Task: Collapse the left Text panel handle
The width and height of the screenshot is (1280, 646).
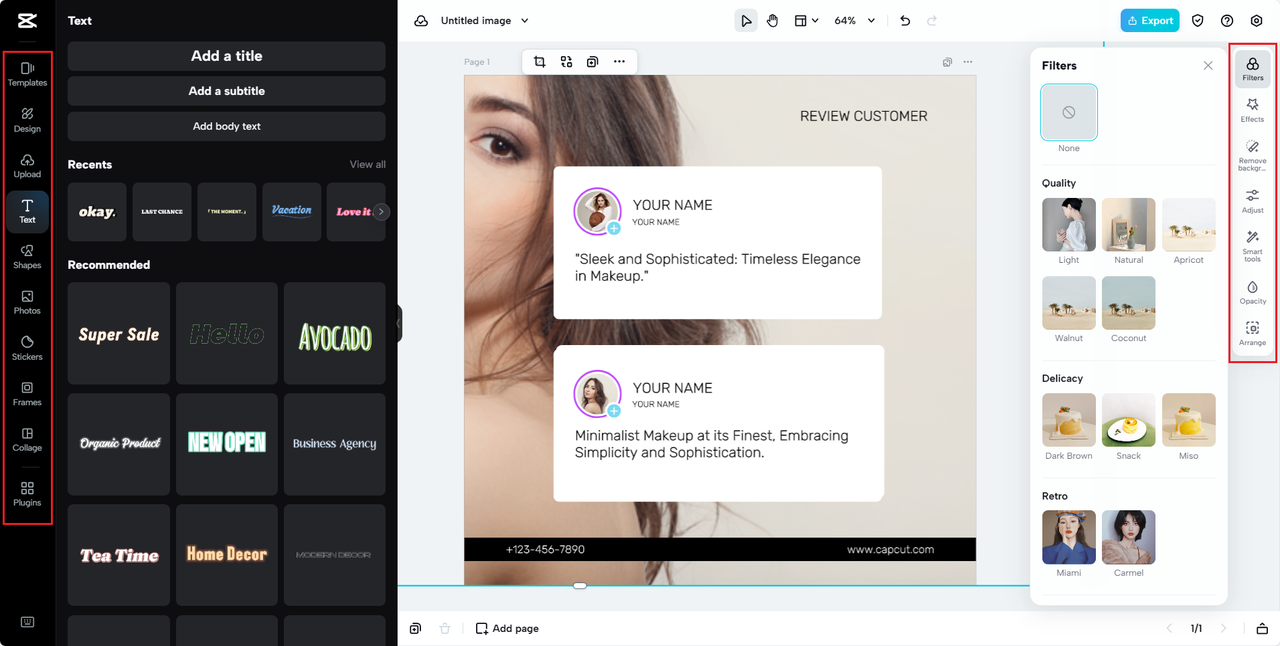Action: [398, 324]
